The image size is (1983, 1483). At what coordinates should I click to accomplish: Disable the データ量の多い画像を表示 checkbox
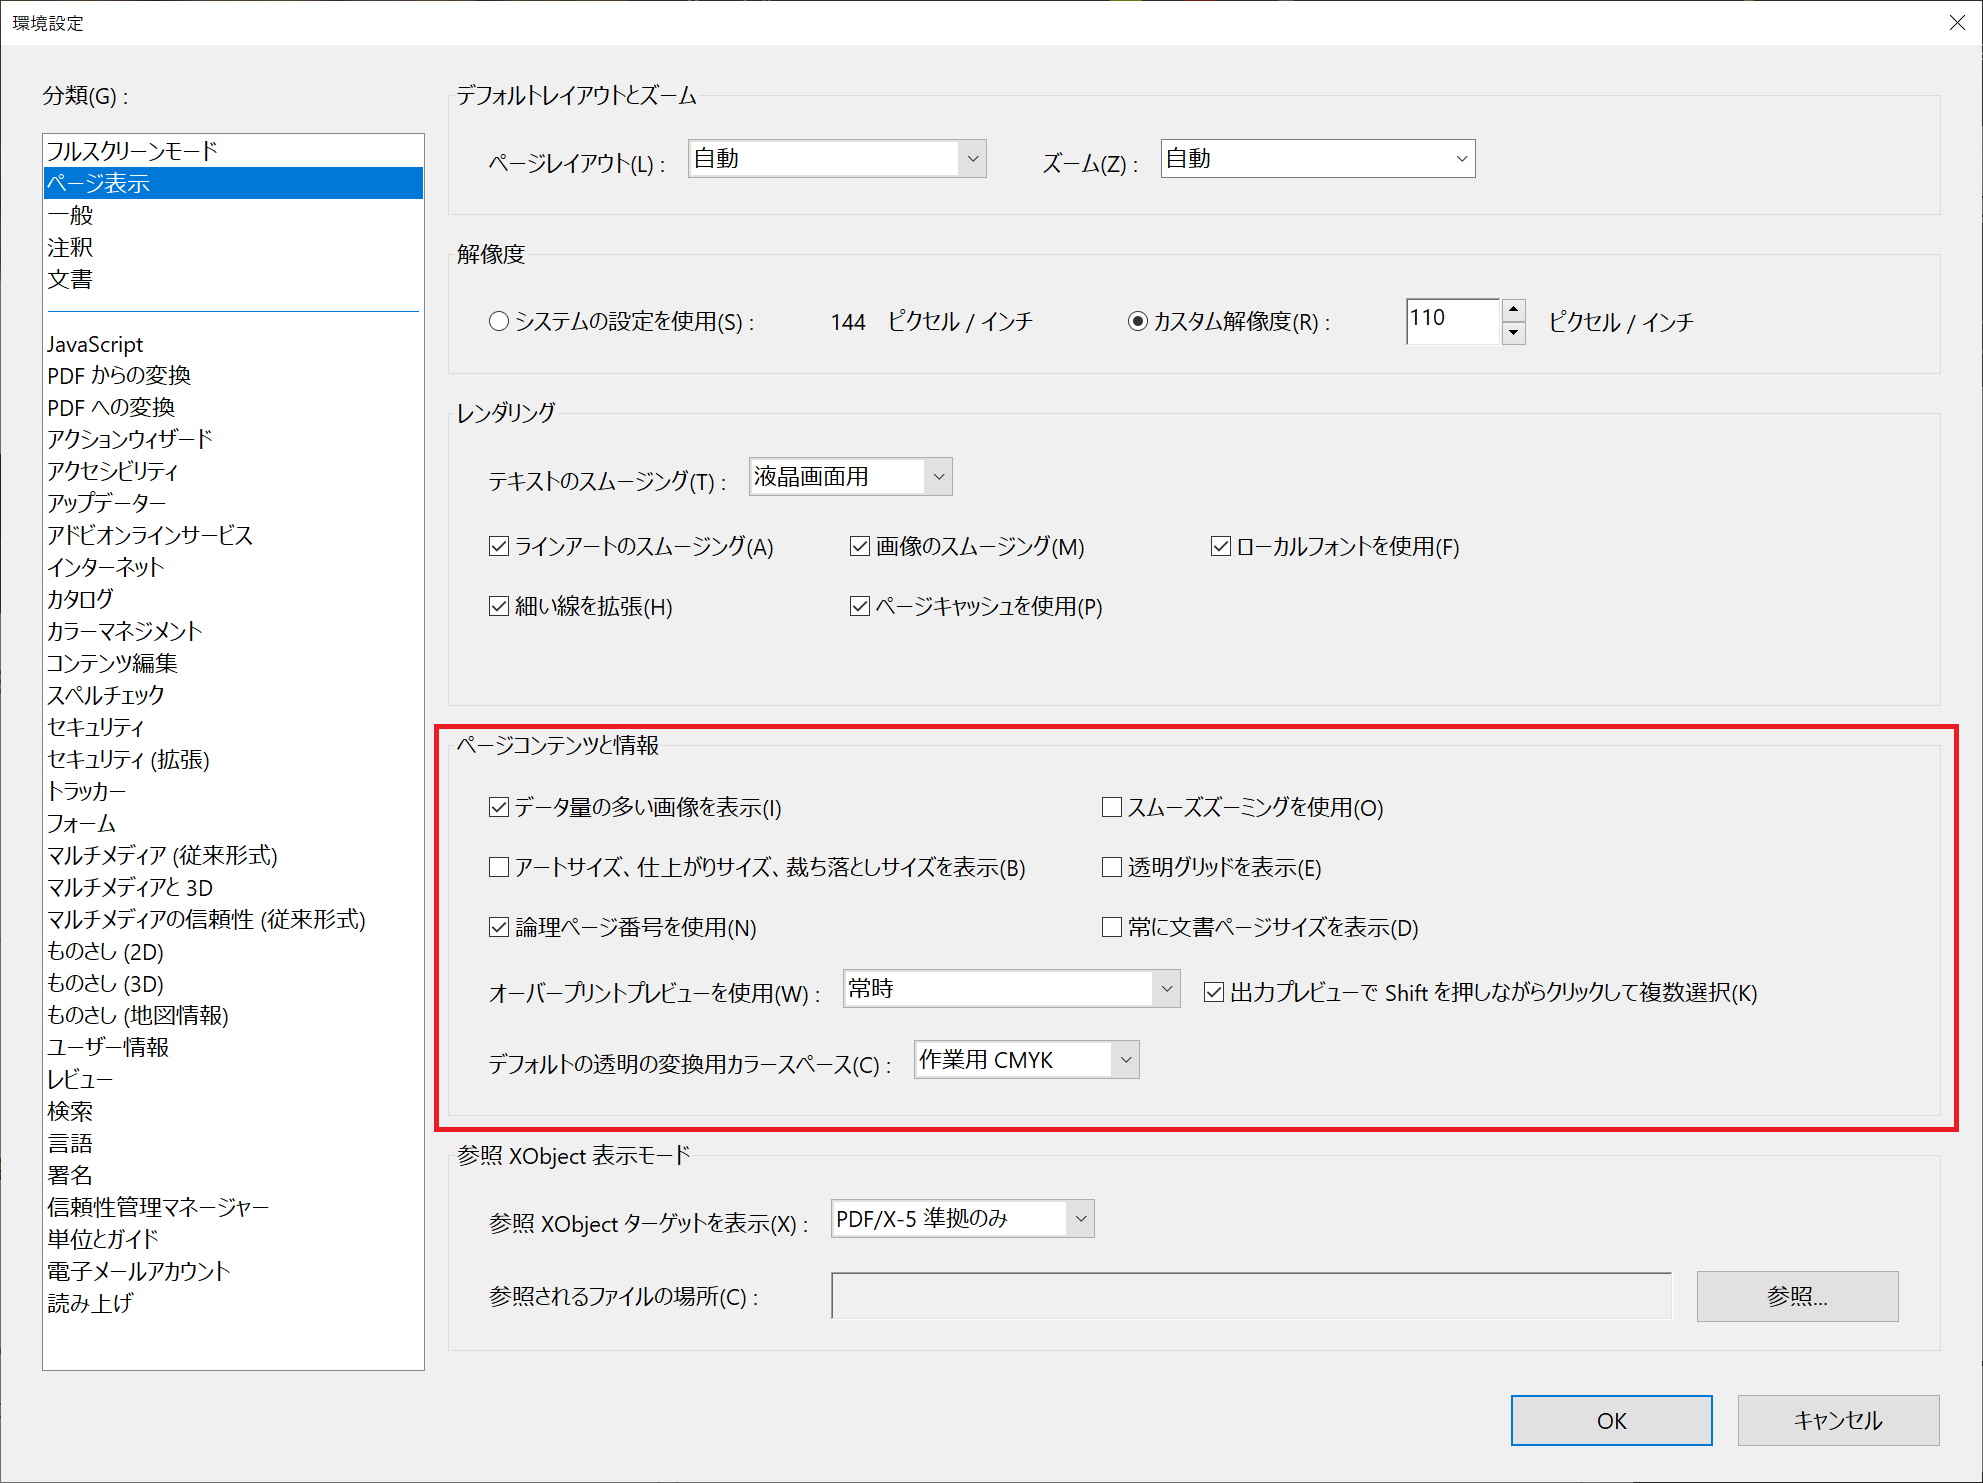tap(499, 807)
